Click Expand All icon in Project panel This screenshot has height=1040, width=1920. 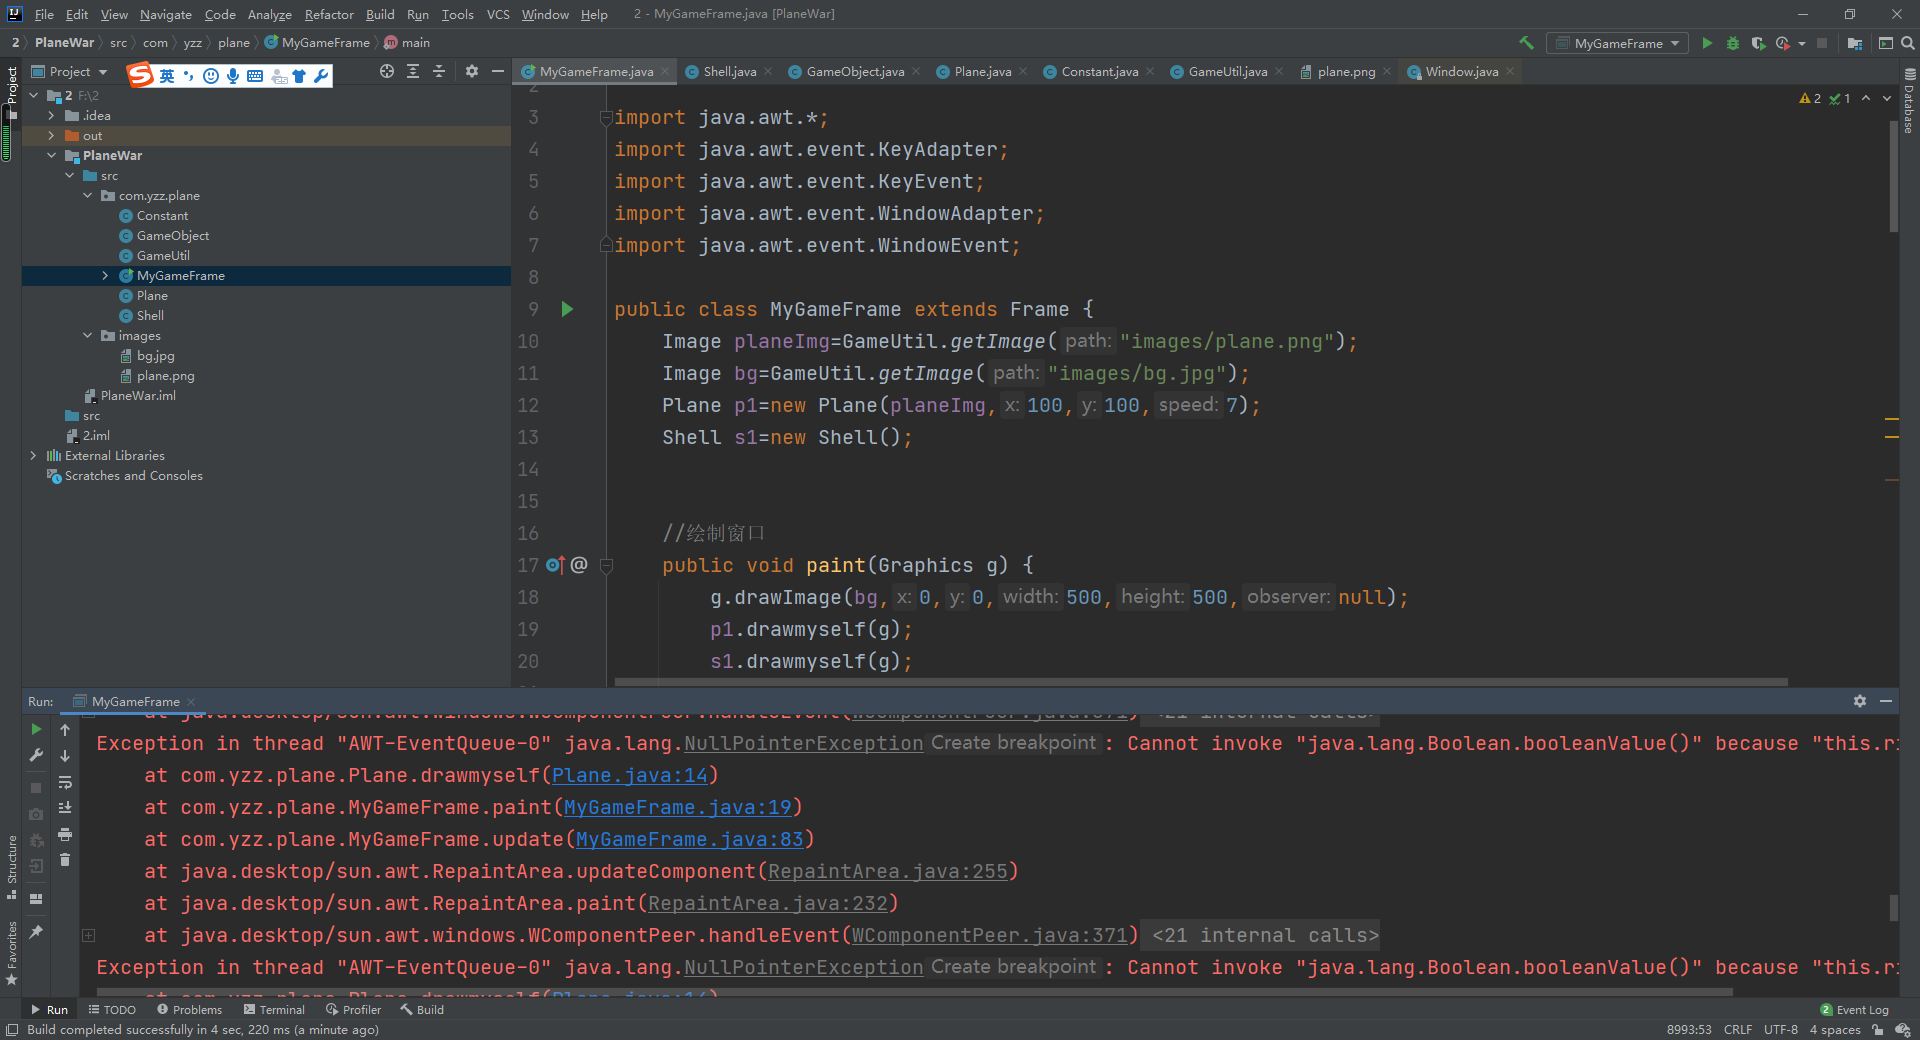pyautogui.click(x=413, y=71)
